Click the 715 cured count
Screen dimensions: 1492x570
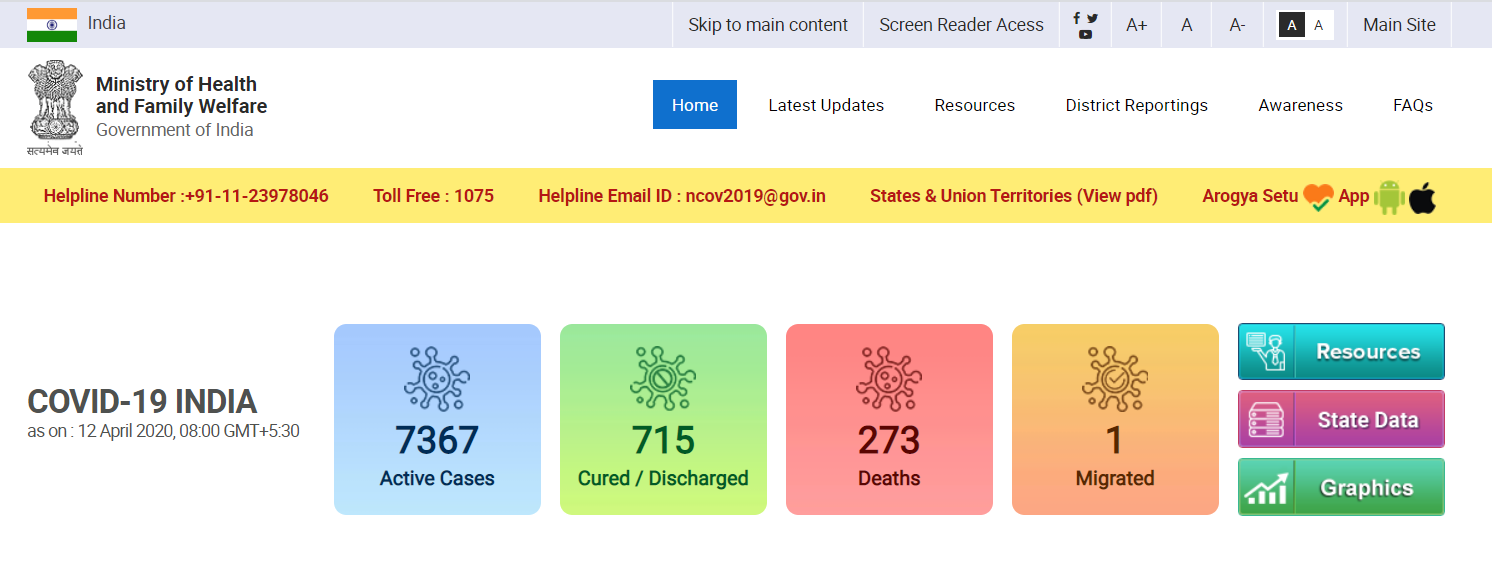click(x=663, y=441)
